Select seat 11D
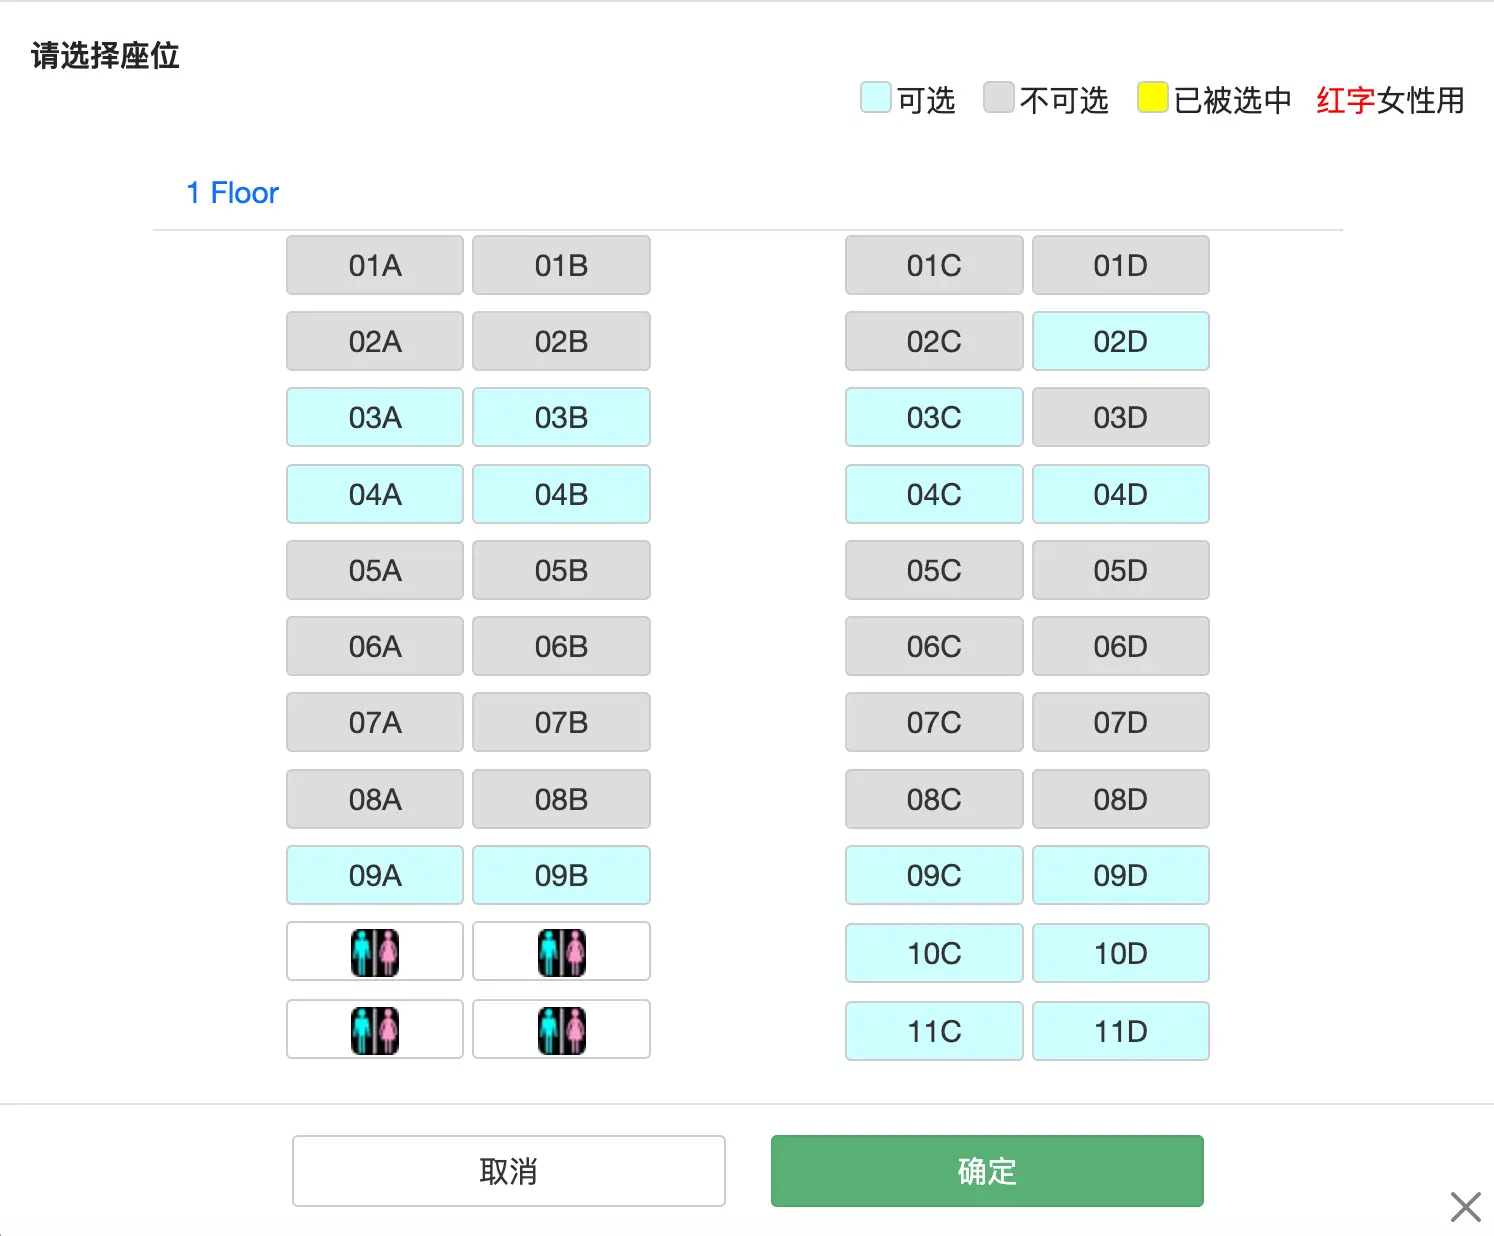Viewport: 1494px width, 1236px height. point(1120,1031)
